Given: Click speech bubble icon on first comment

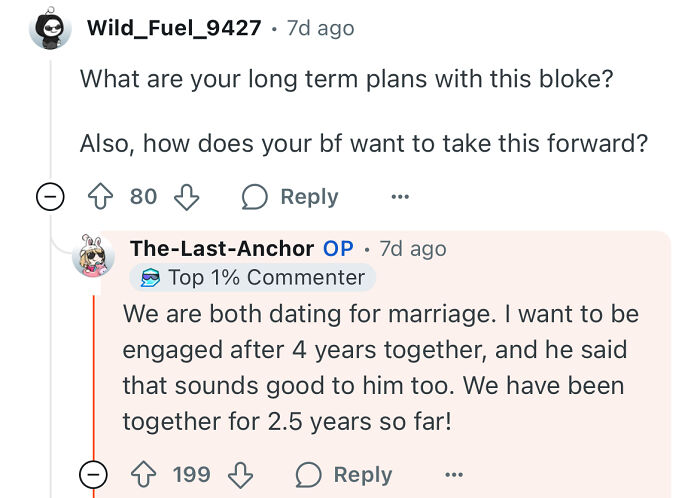Looking at the screenshot, I should (255, 197).
